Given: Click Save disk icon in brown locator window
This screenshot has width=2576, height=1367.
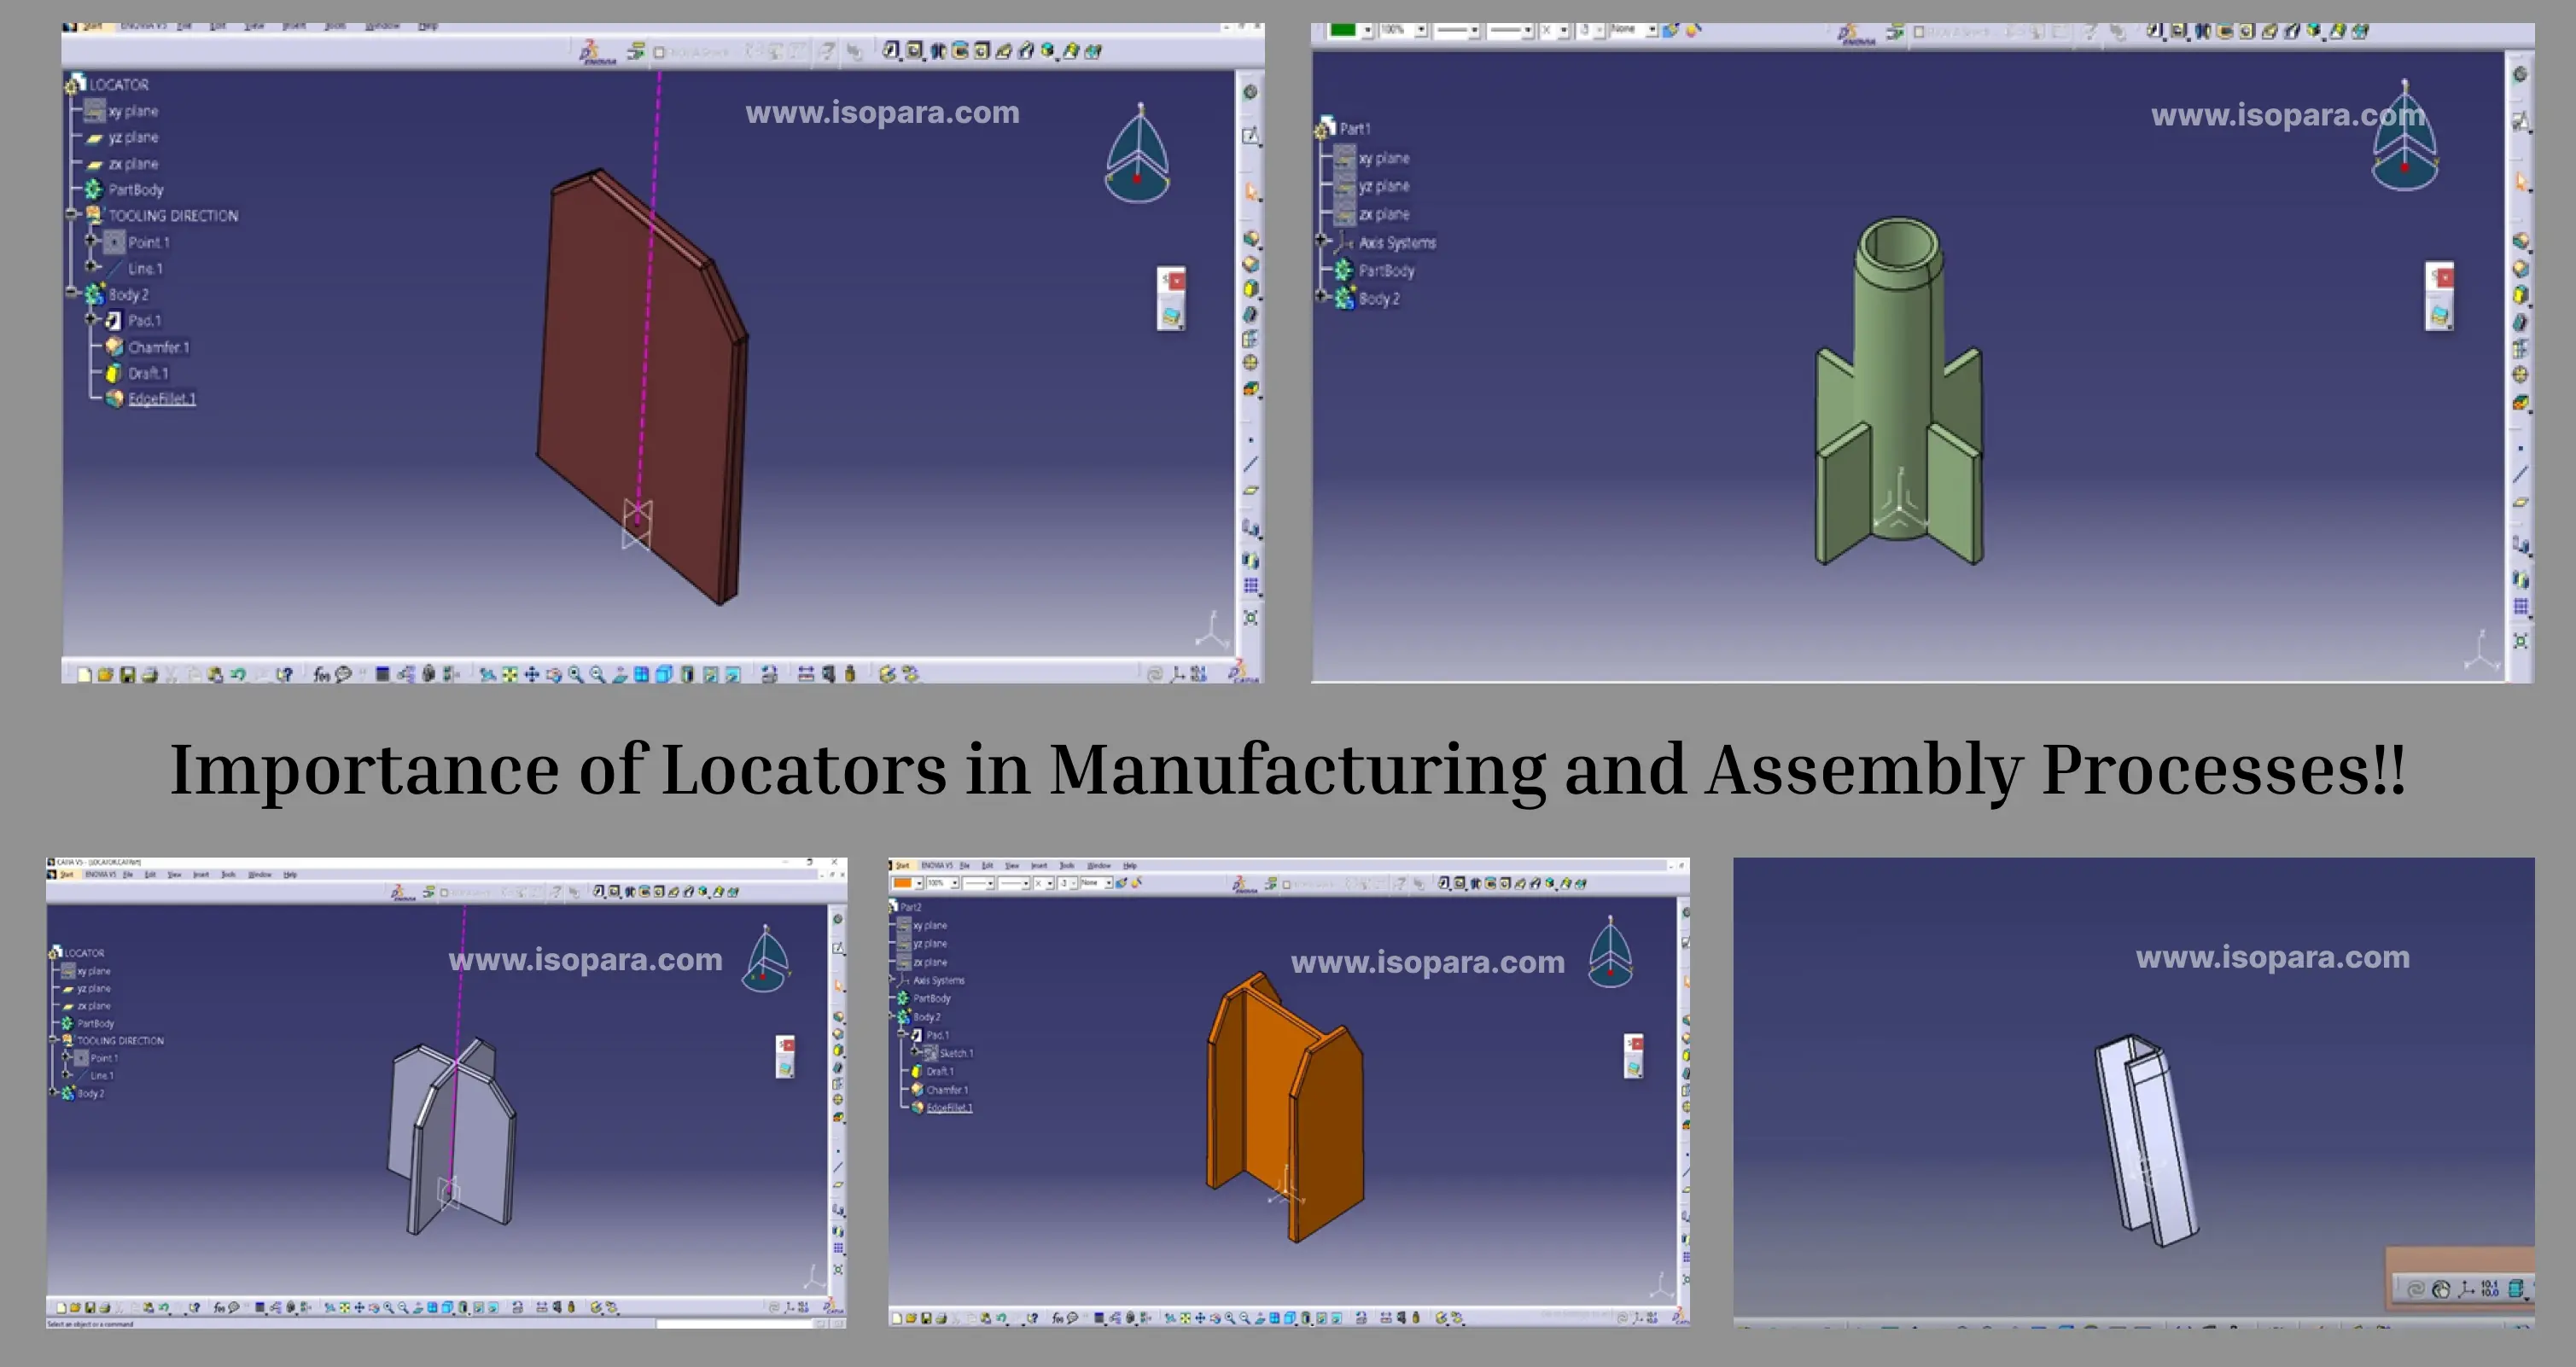Looking at the screenshot, I should coord(128,674).
